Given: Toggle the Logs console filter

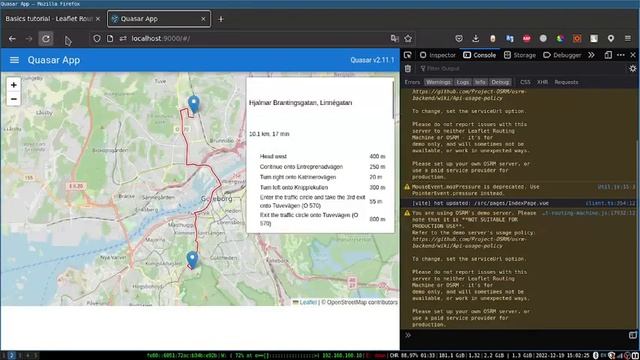Looking at the screenshot, I should (x=463, y=82).
